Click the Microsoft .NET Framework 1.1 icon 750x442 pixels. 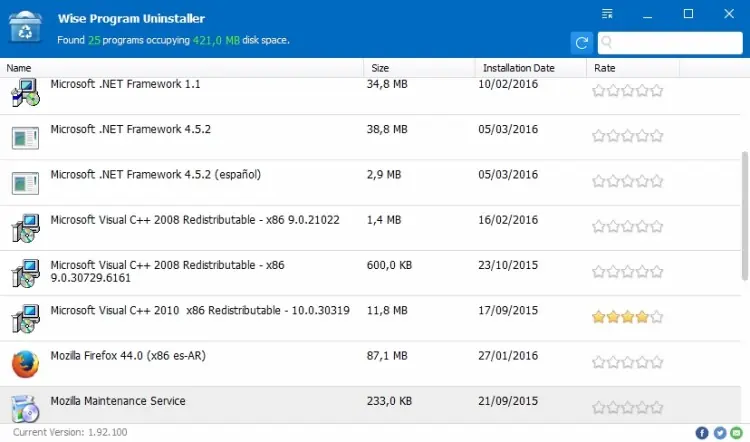coord(25,92)
